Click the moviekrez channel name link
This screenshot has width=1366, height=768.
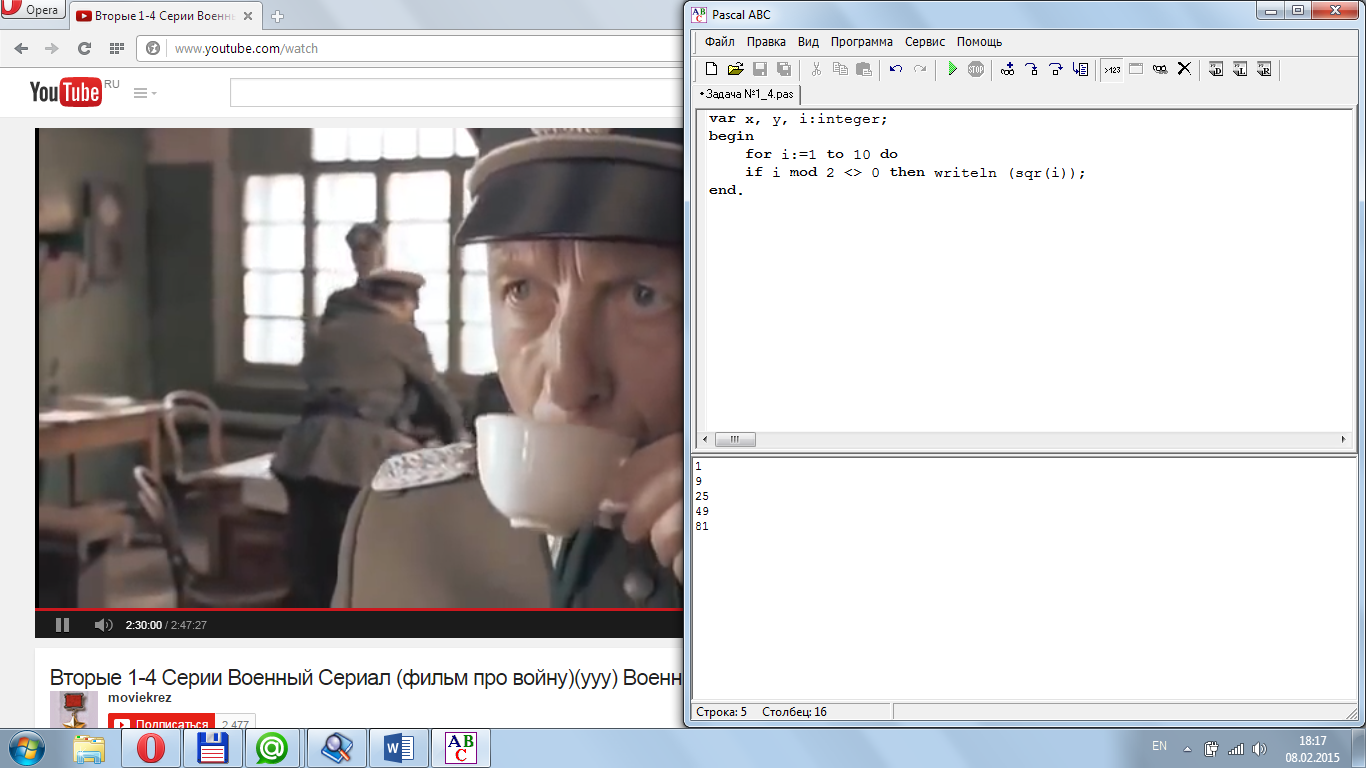[139, 698]
